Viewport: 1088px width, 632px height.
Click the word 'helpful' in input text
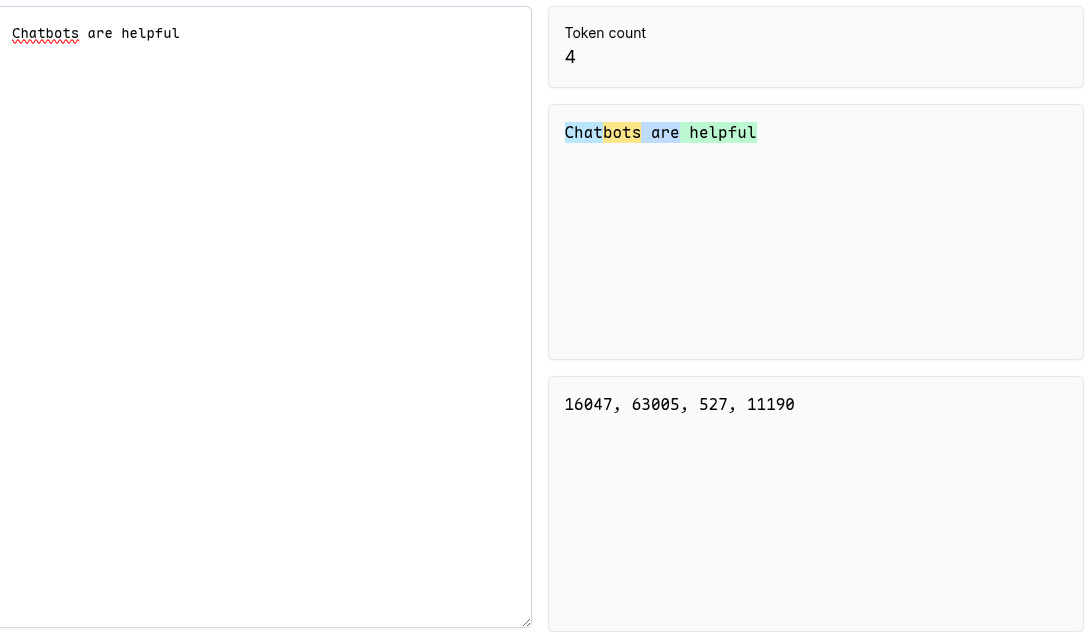pos(150,33)
